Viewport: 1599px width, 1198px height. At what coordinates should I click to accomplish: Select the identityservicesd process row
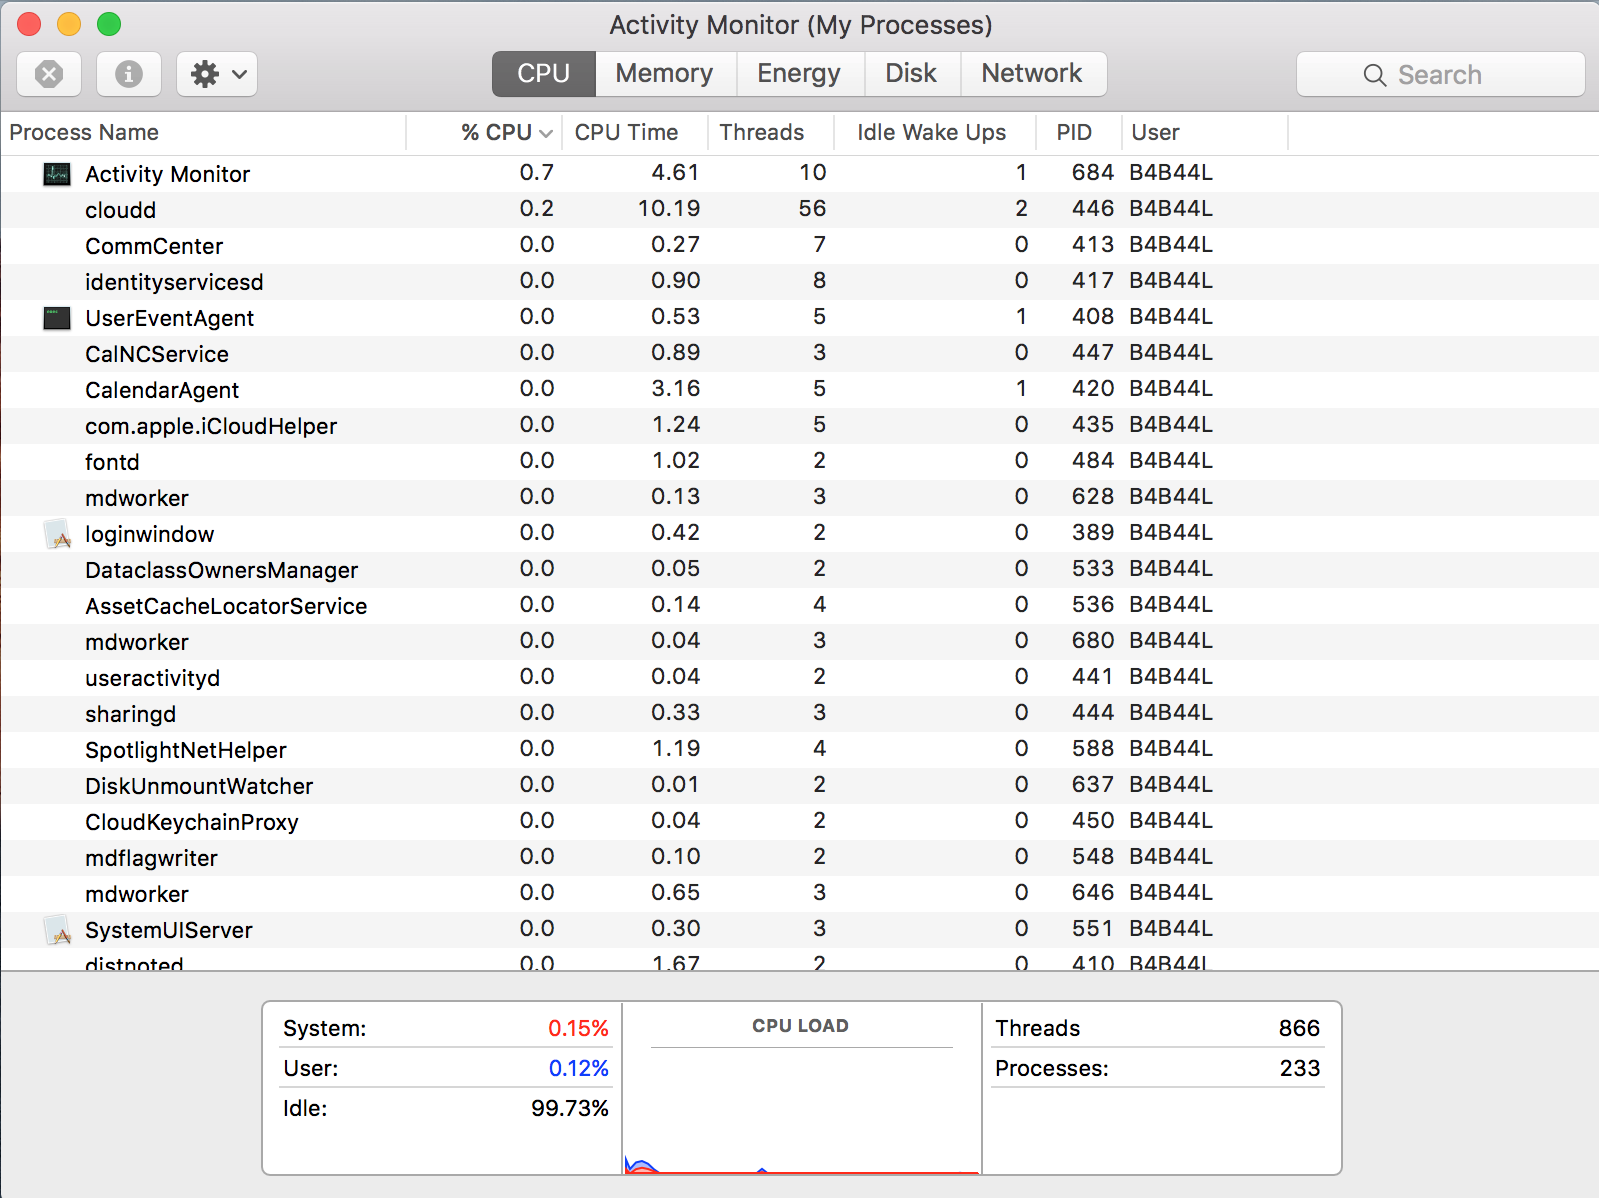coord(799,282)
